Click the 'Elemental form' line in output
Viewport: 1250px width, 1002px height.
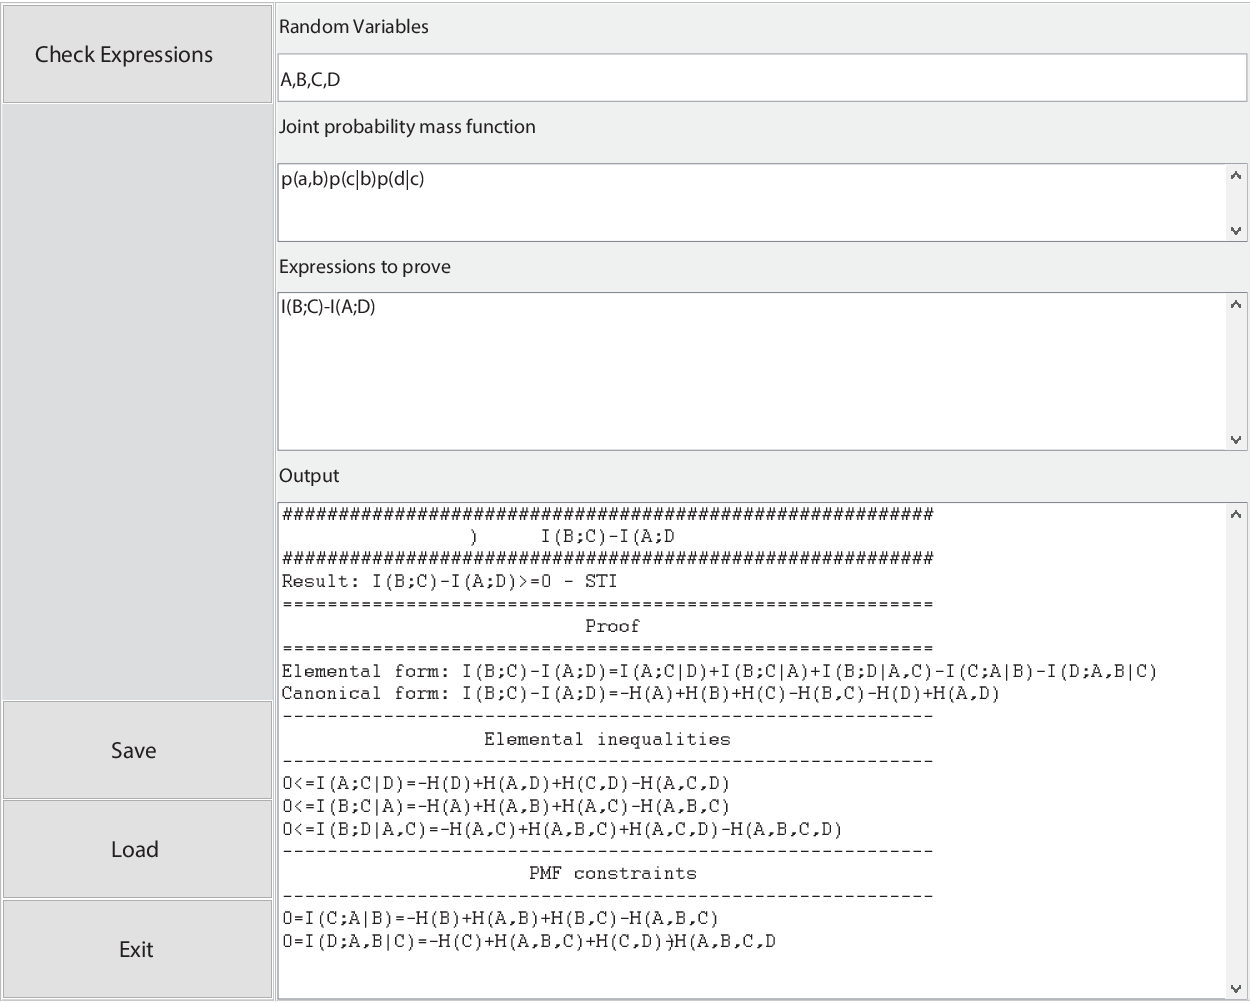719,671
